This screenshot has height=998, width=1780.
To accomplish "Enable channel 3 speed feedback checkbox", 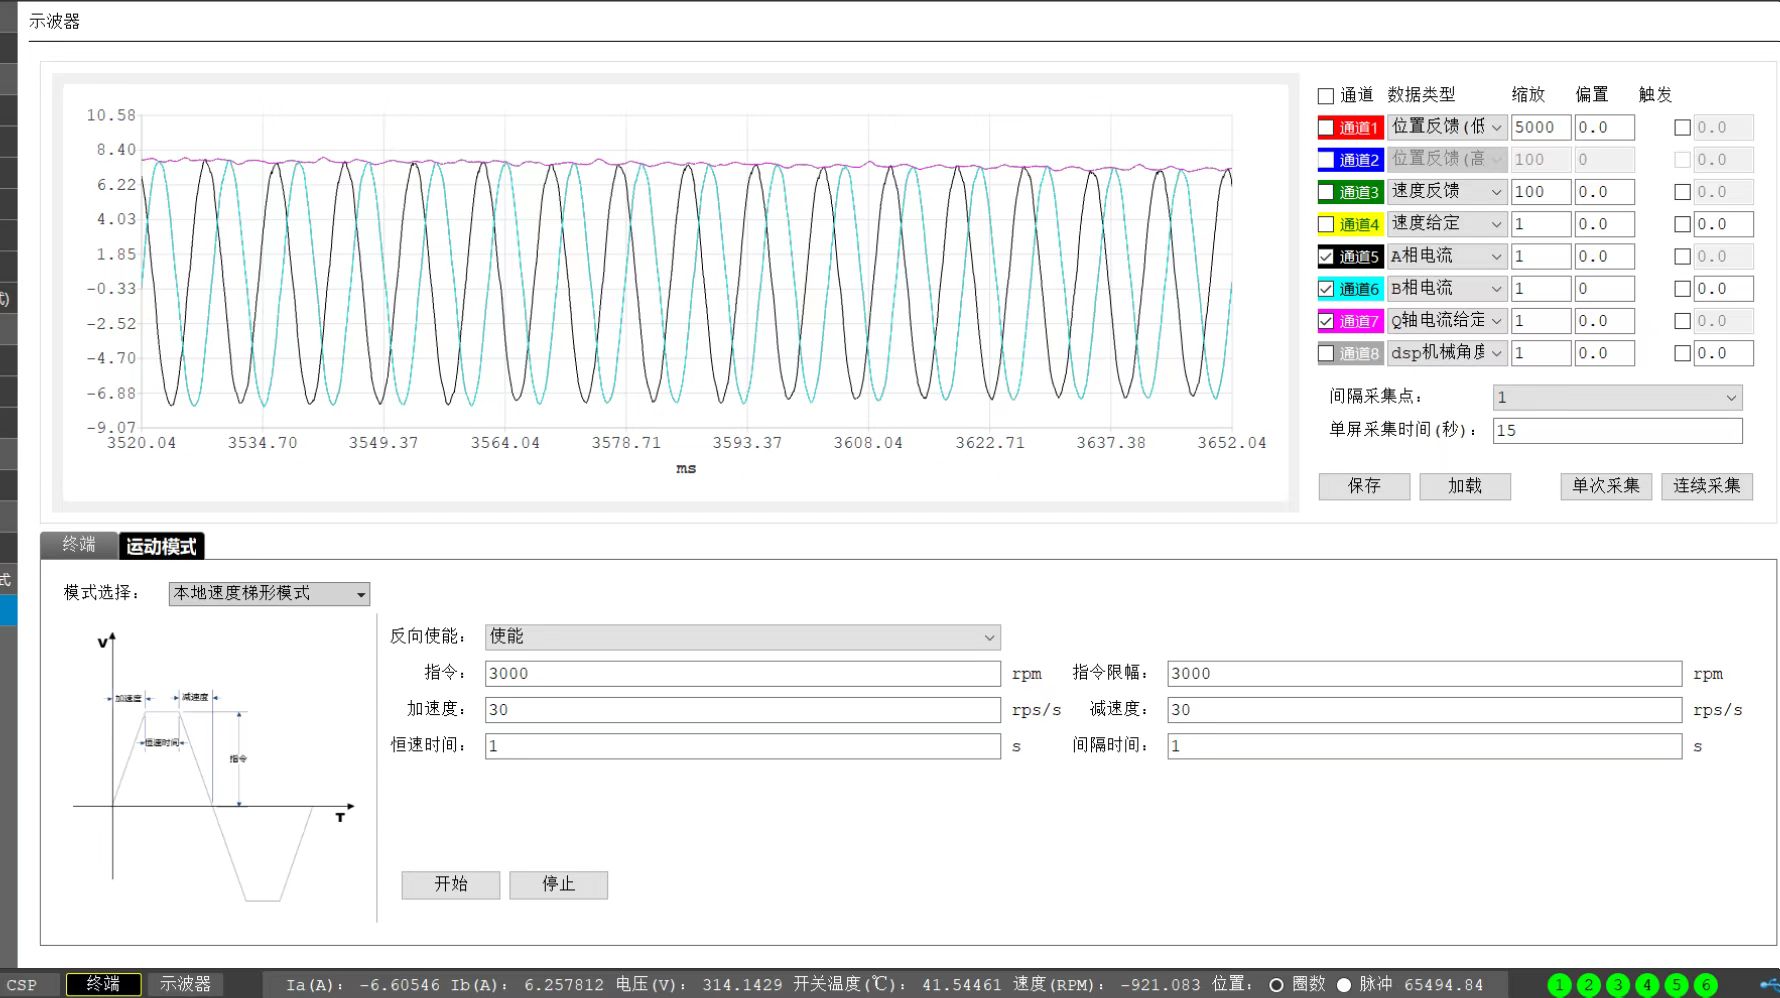I will pos(1326,192).
